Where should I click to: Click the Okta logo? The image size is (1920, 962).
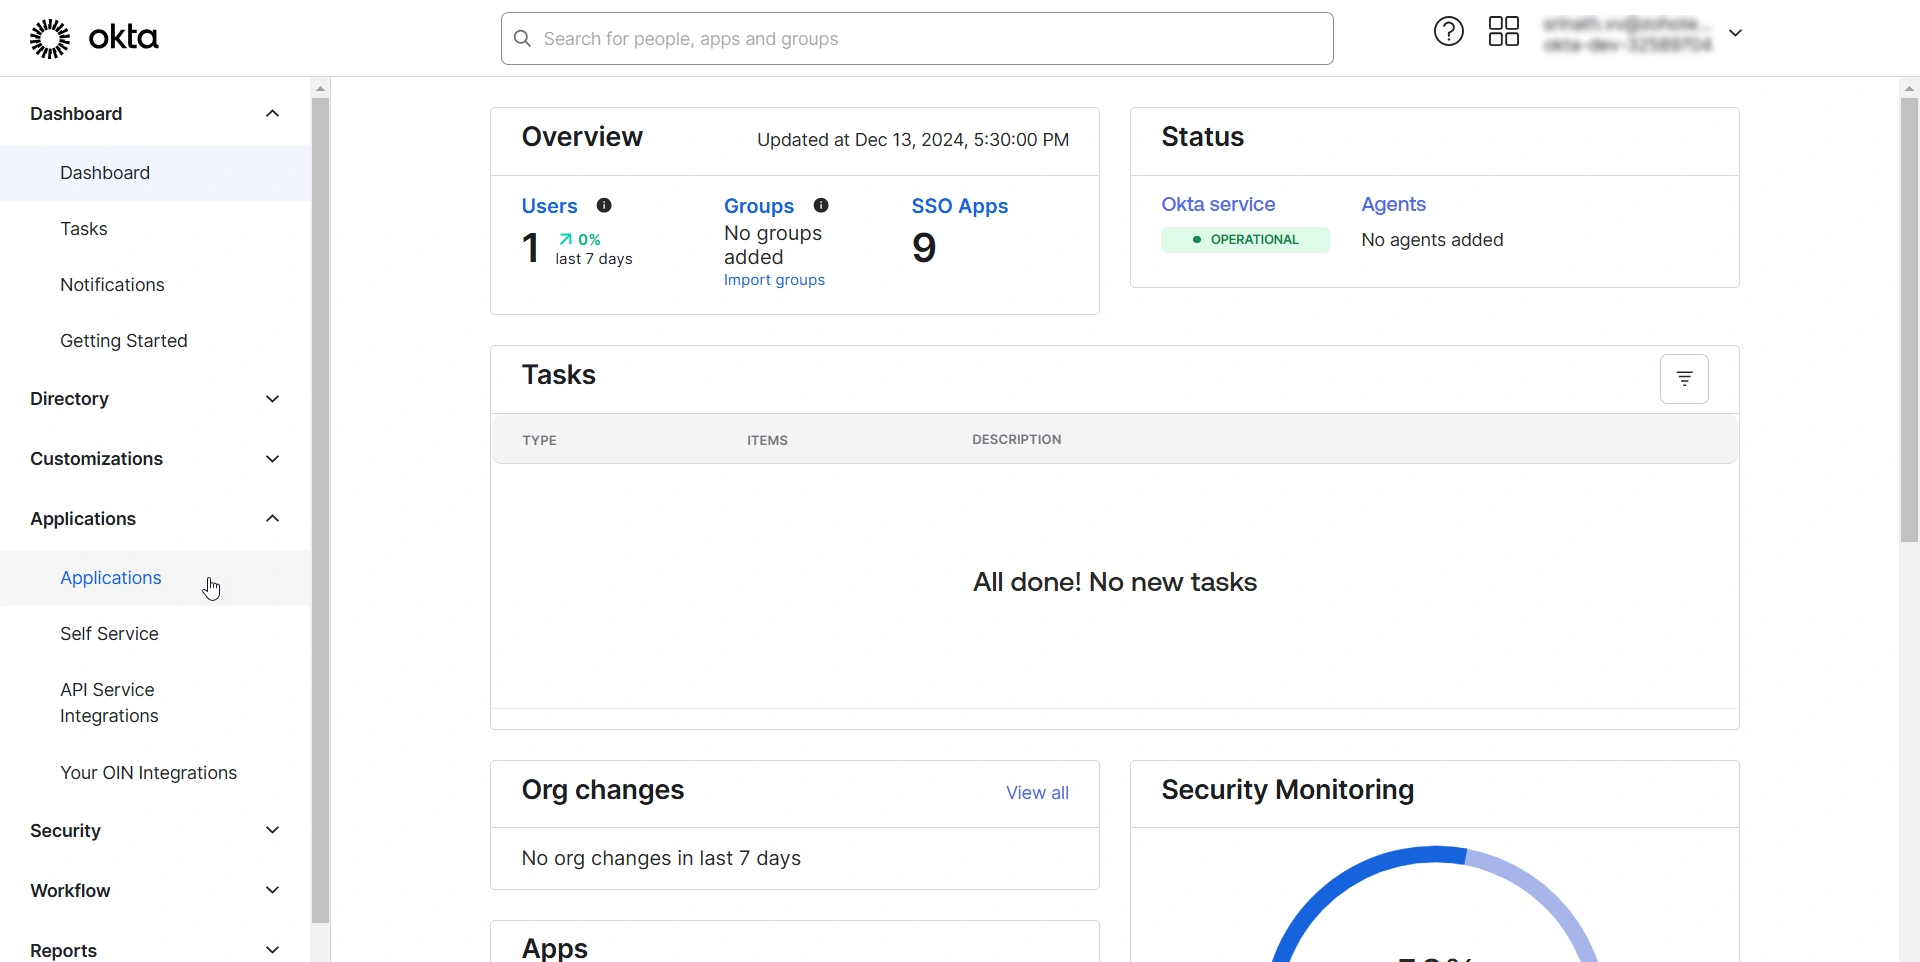[x=95, y=38]
